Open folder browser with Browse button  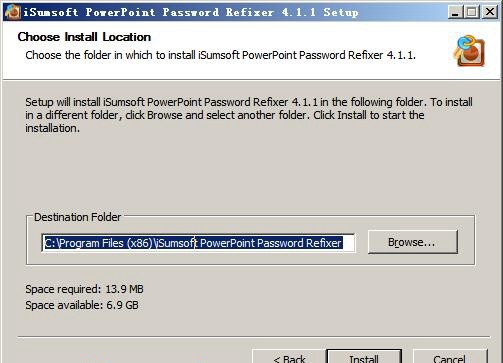(x=413, y=242)
